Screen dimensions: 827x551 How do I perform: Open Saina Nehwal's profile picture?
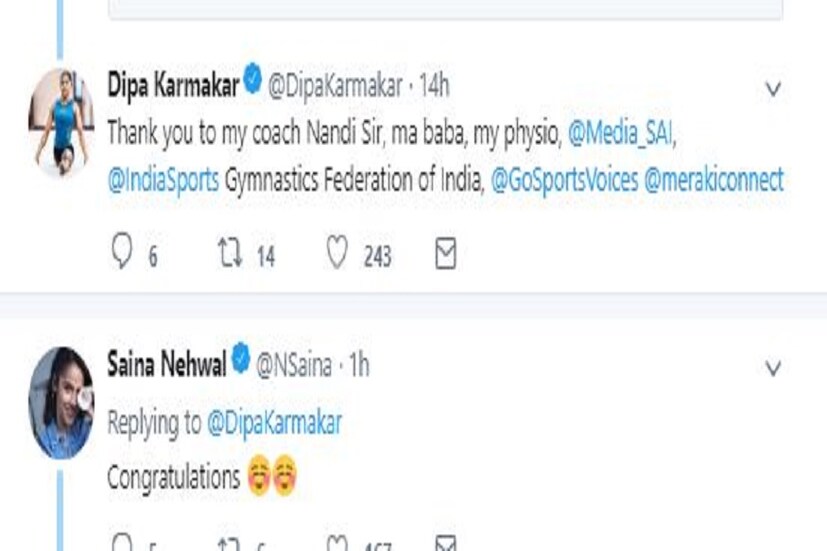pos(62,403)
